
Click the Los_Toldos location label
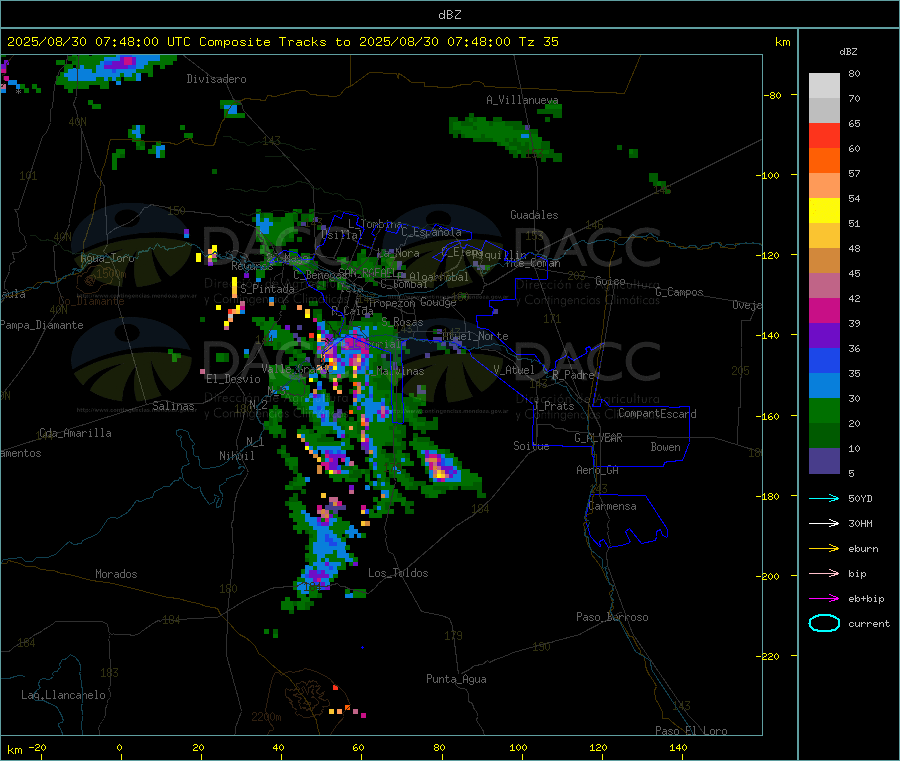pos(398,573)
